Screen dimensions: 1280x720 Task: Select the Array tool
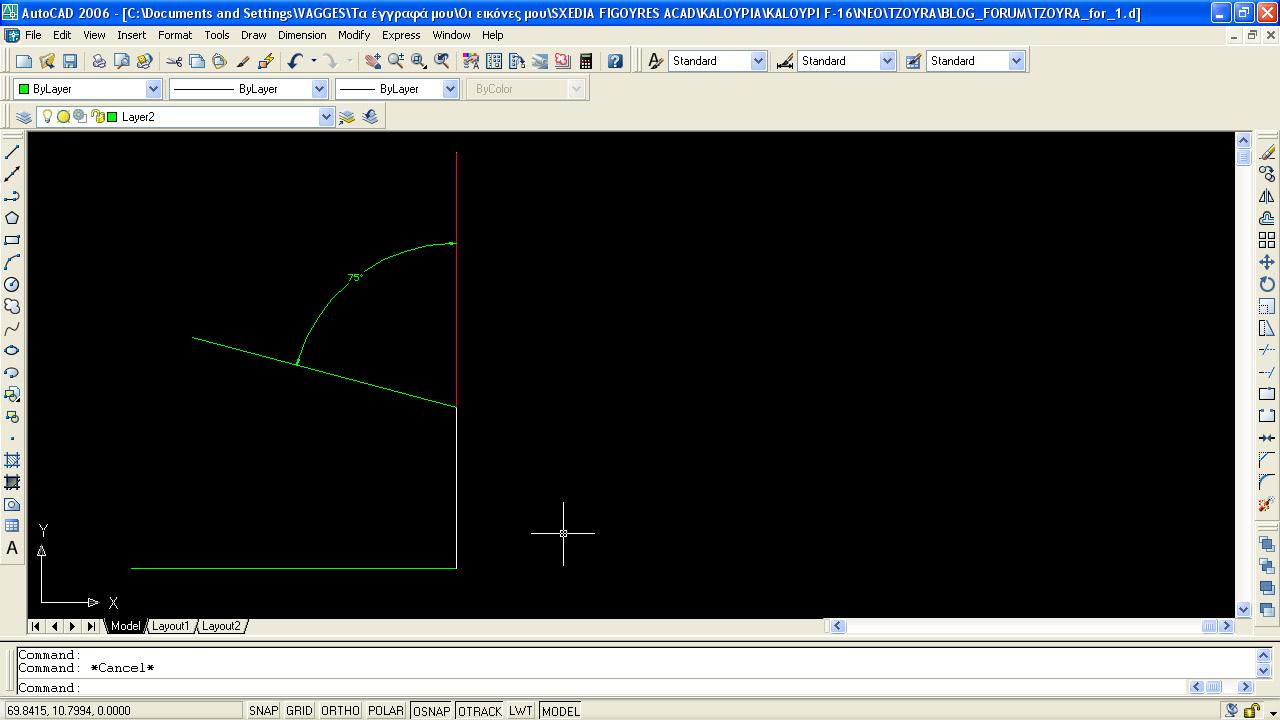coord(1267,240)
